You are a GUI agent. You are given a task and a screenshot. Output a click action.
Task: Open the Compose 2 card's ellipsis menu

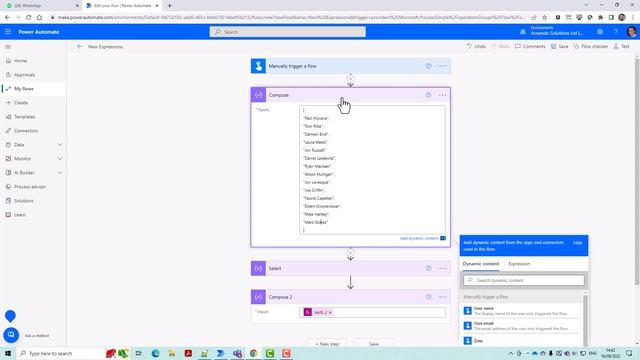pyautogui.click(x=442, y=297)
